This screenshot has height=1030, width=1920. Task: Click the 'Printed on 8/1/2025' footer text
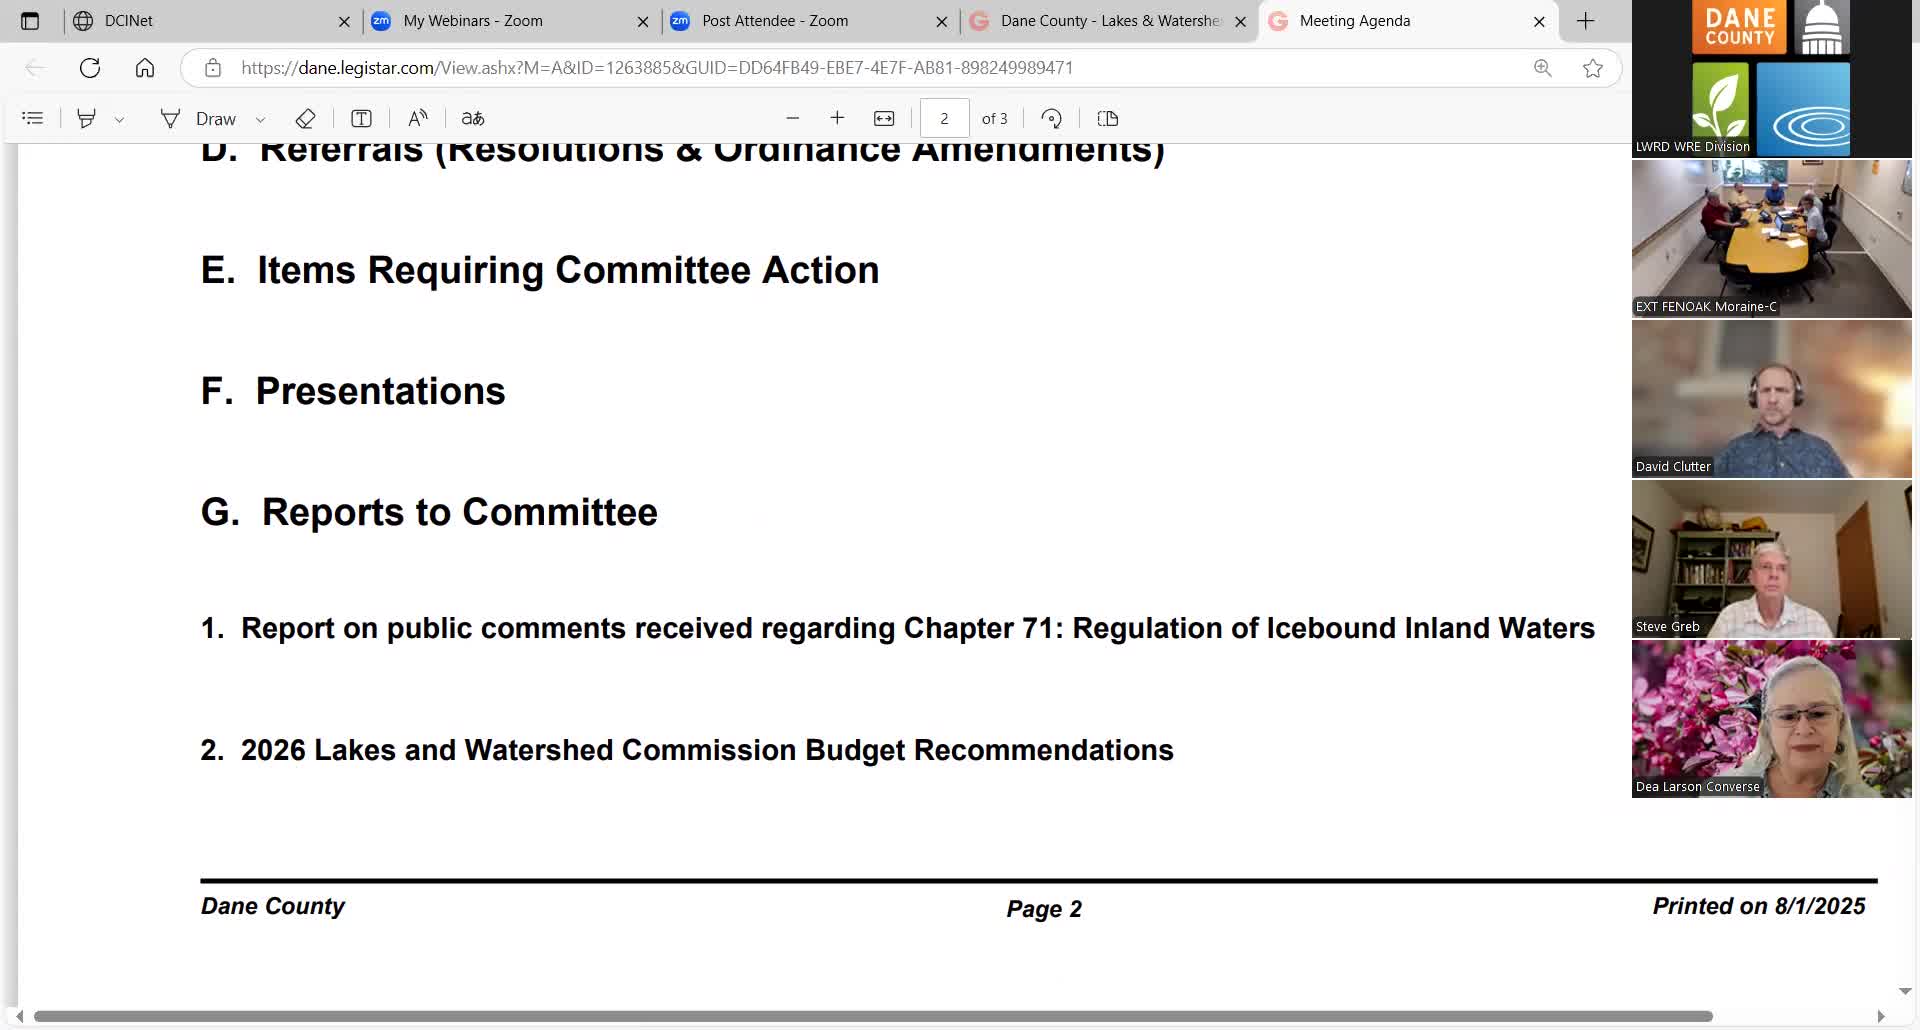1759,906
